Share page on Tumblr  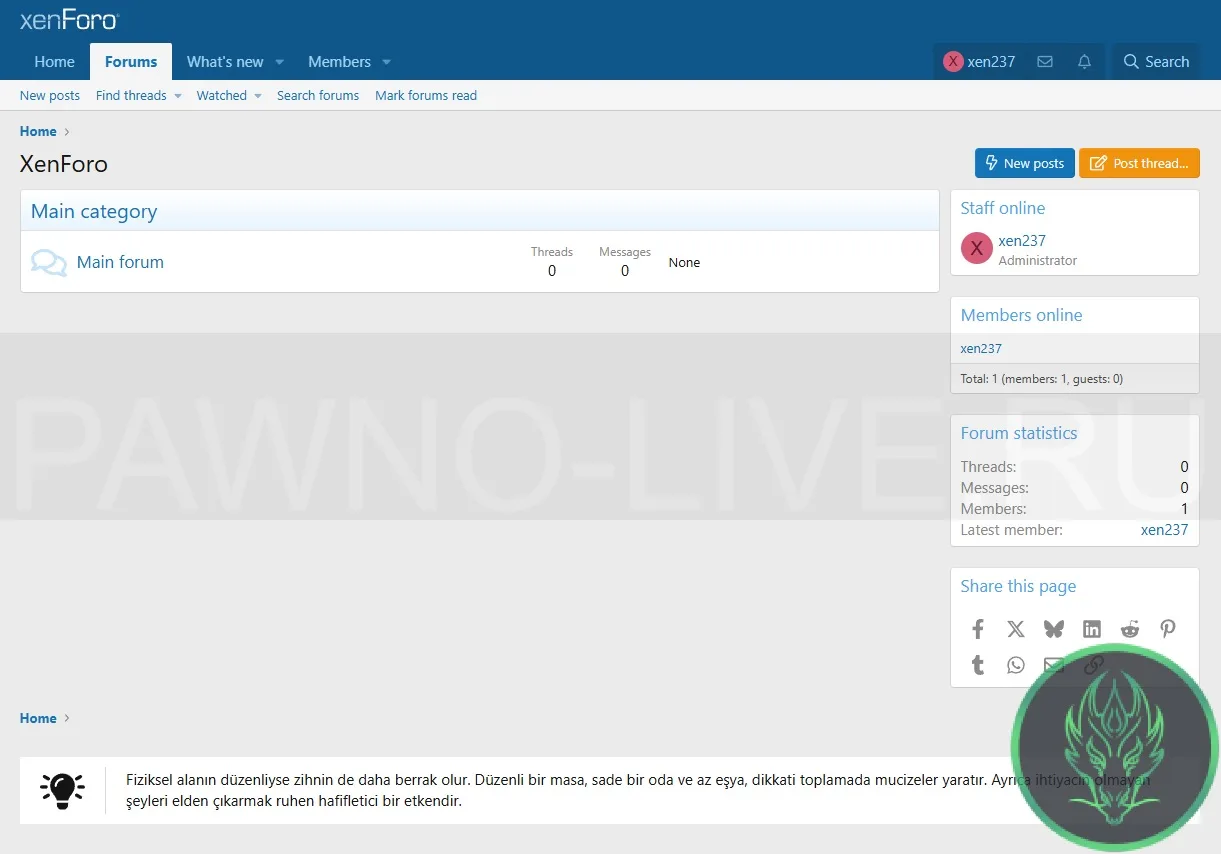(978, 665)
